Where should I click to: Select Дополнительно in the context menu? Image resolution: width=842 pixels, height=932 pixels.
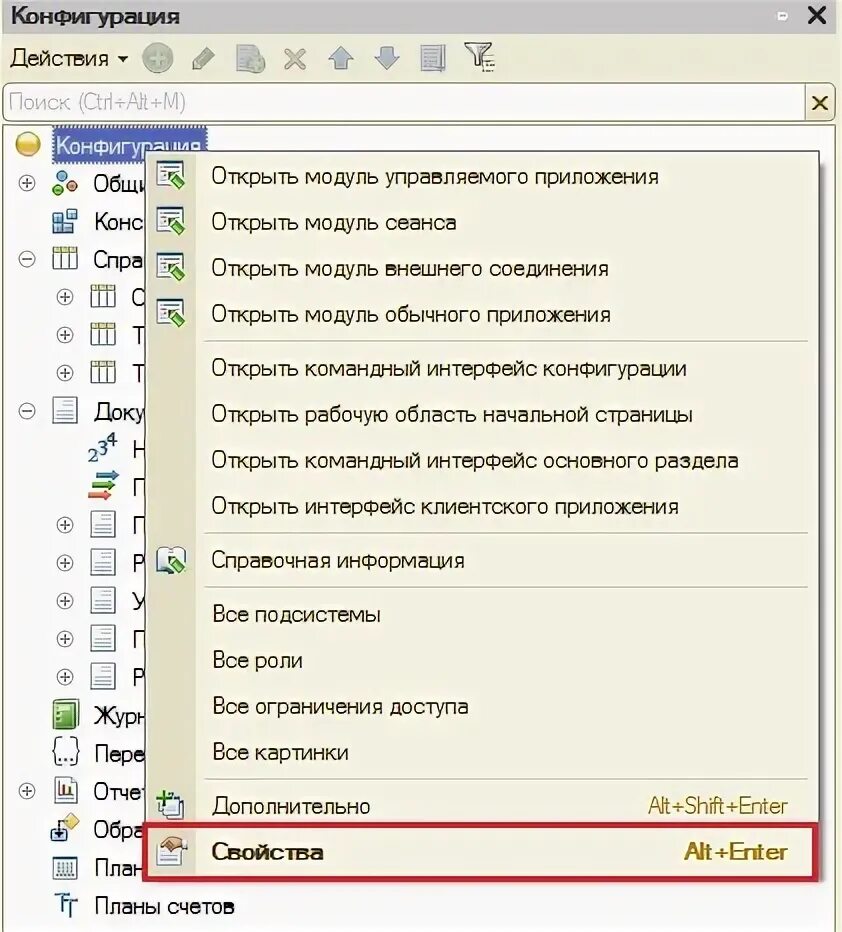290,806
